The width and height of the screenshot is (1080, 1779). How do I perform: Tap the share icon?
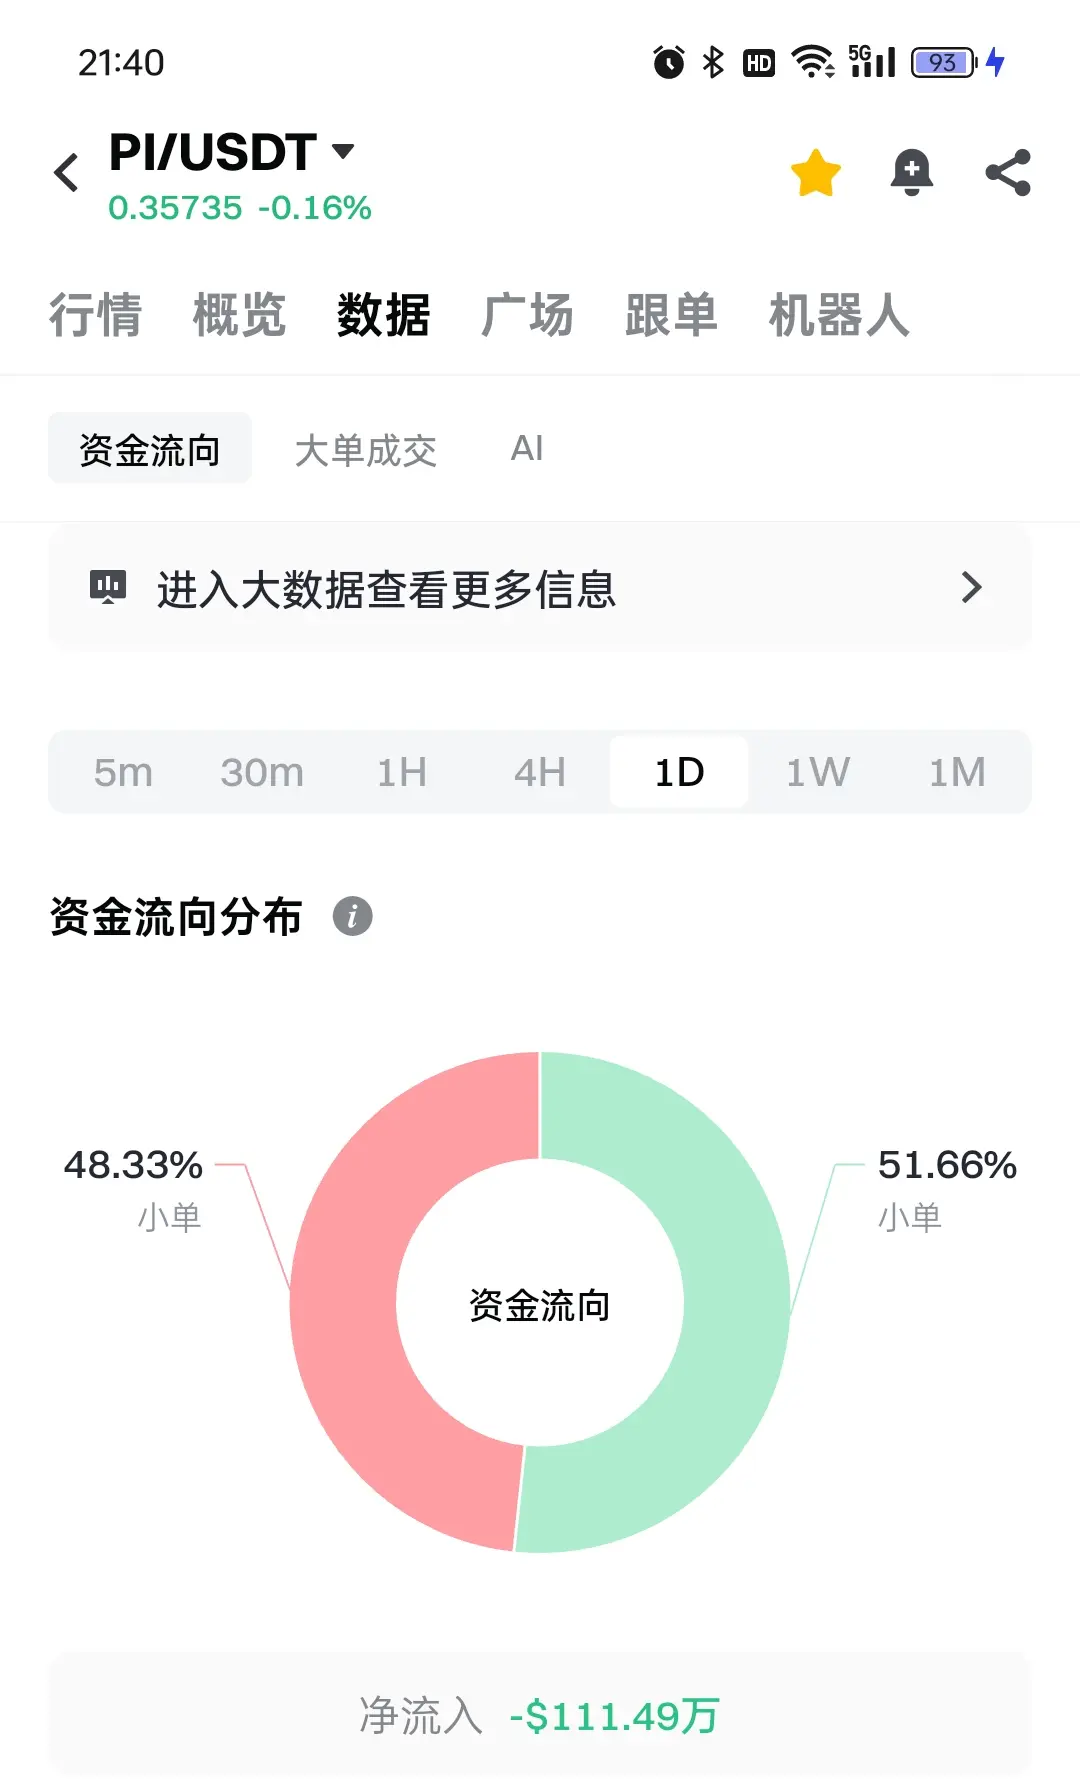coord(1008,173)
